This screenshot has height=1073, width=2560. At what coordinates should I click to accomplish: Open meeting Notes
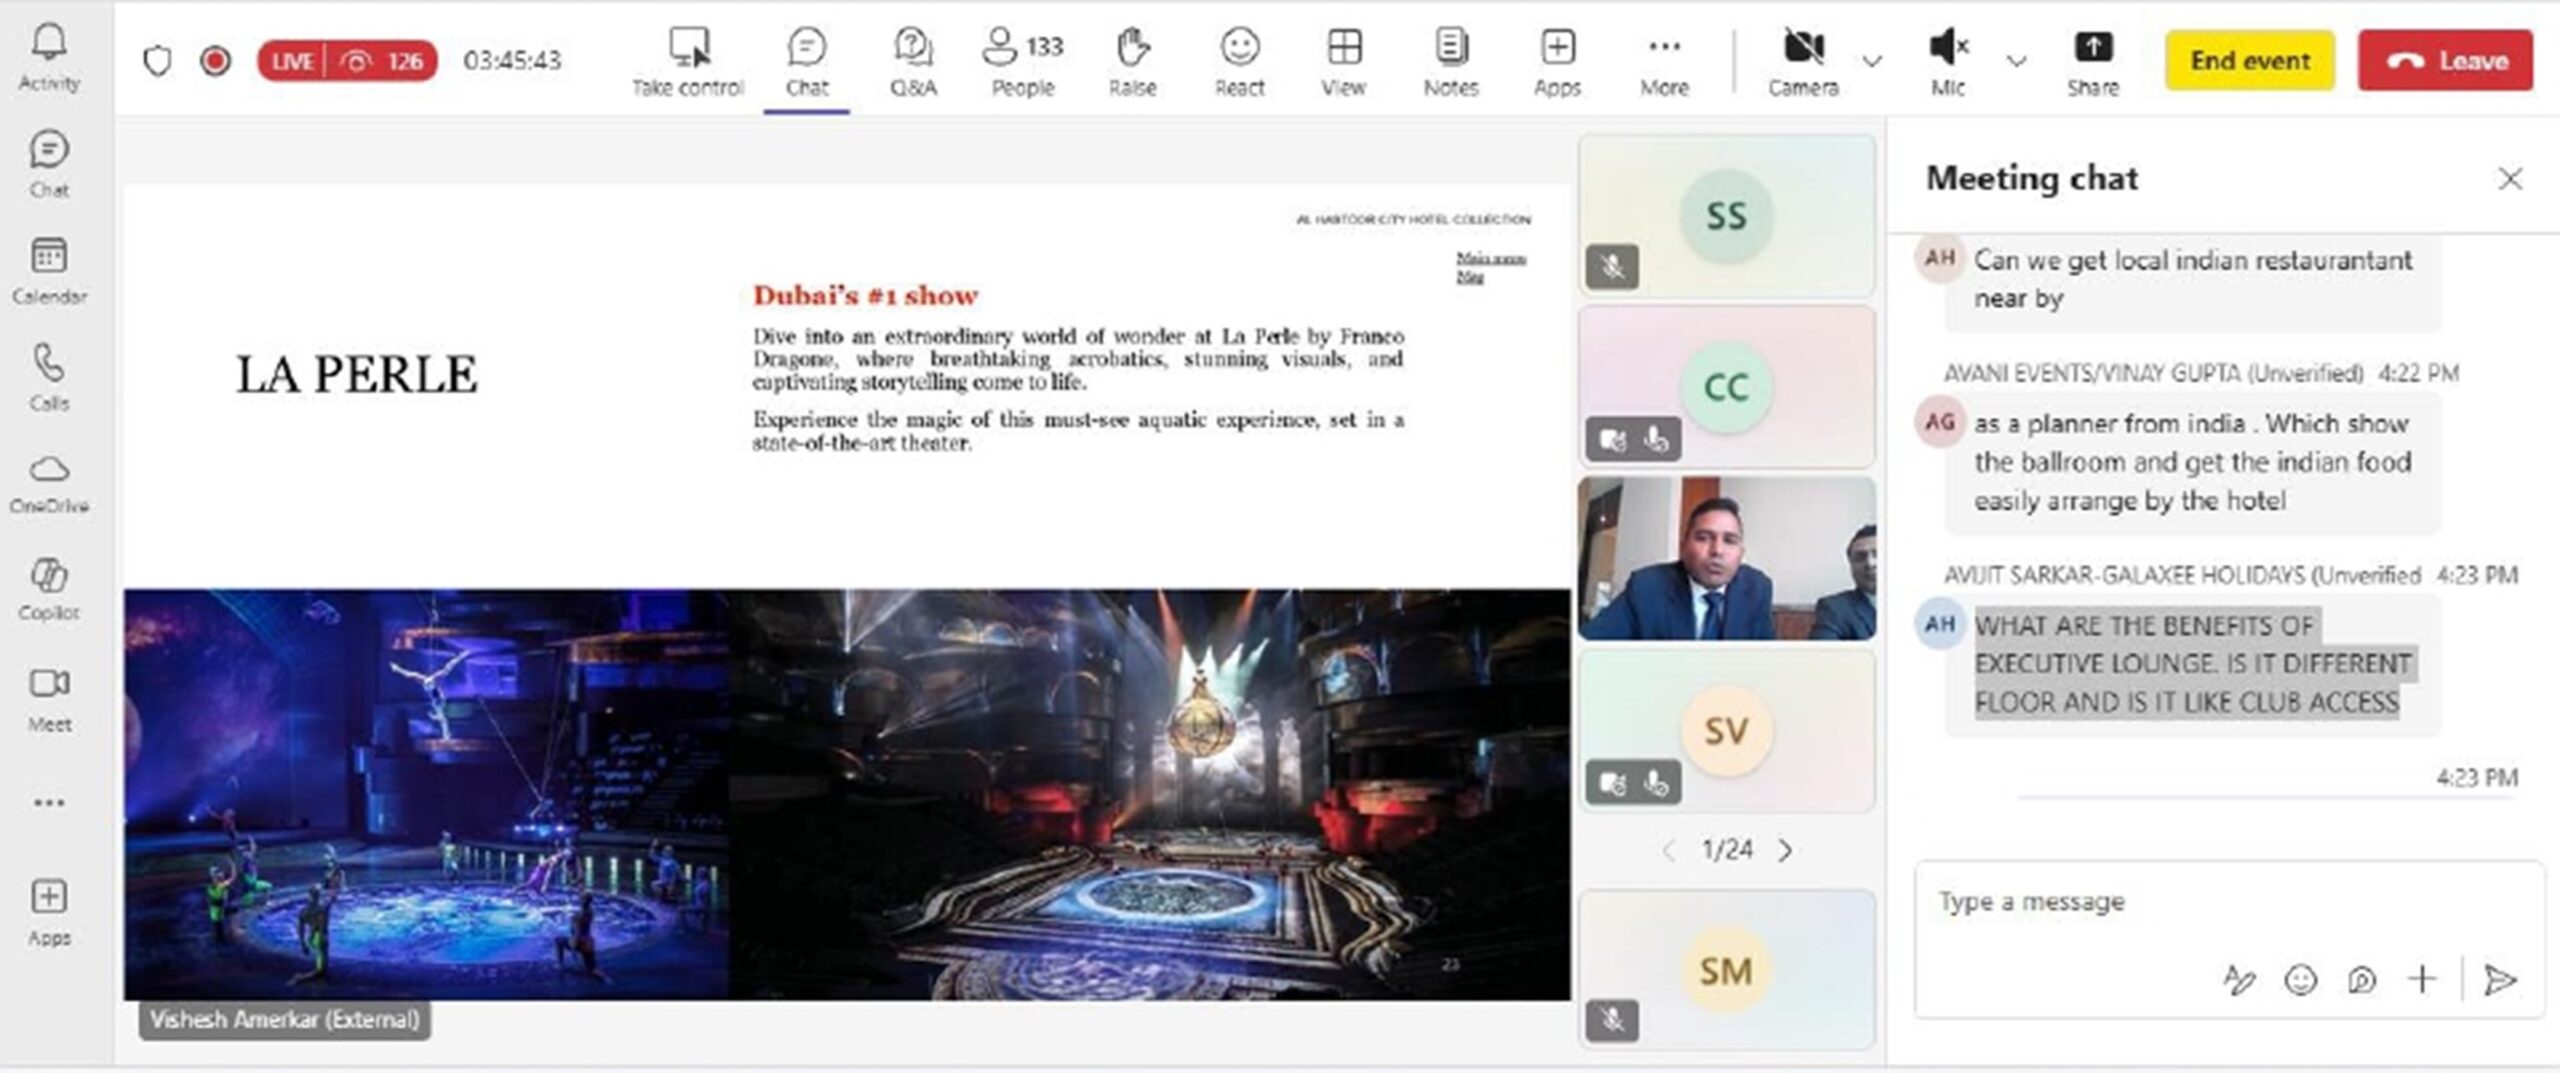(1451, 62)
